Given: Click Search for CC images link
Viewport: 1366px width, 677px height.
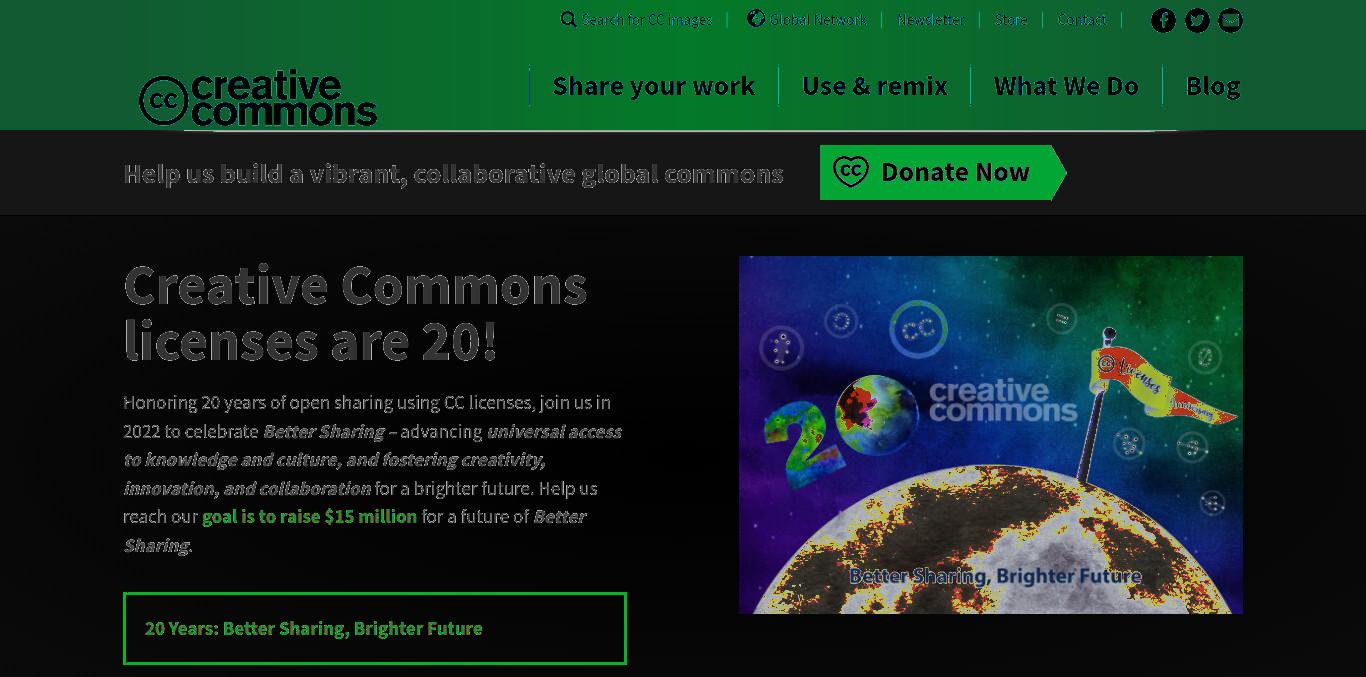Looking at the screenshot, I should click(x=647, y=19).
